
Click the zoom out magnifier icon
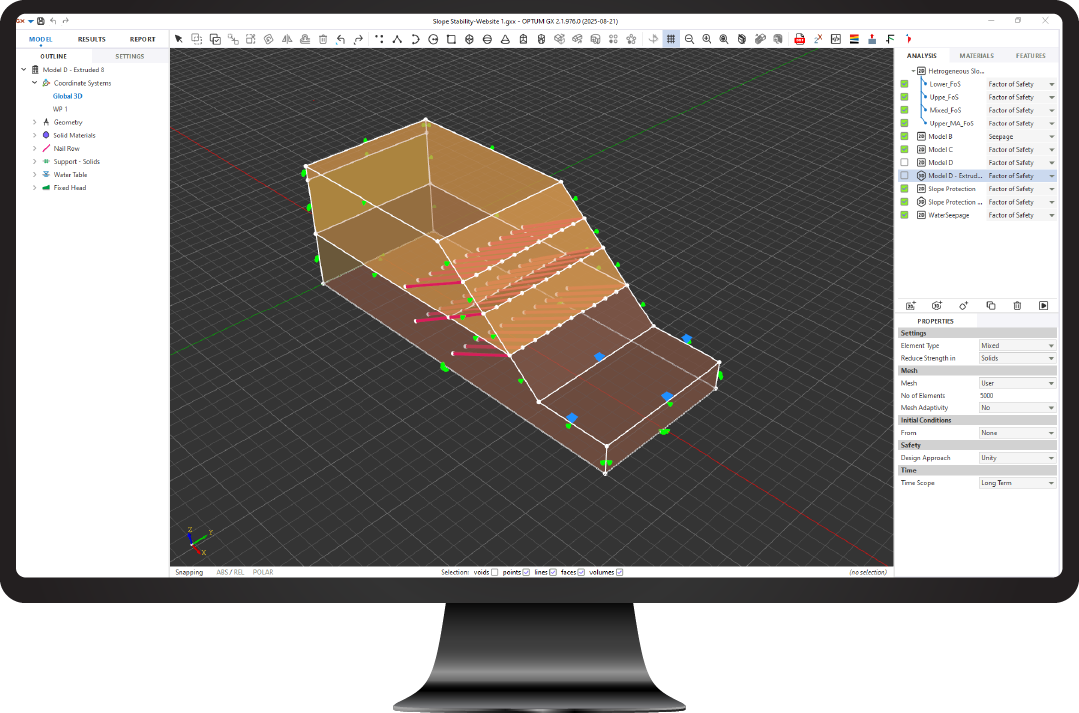point(689,39)
